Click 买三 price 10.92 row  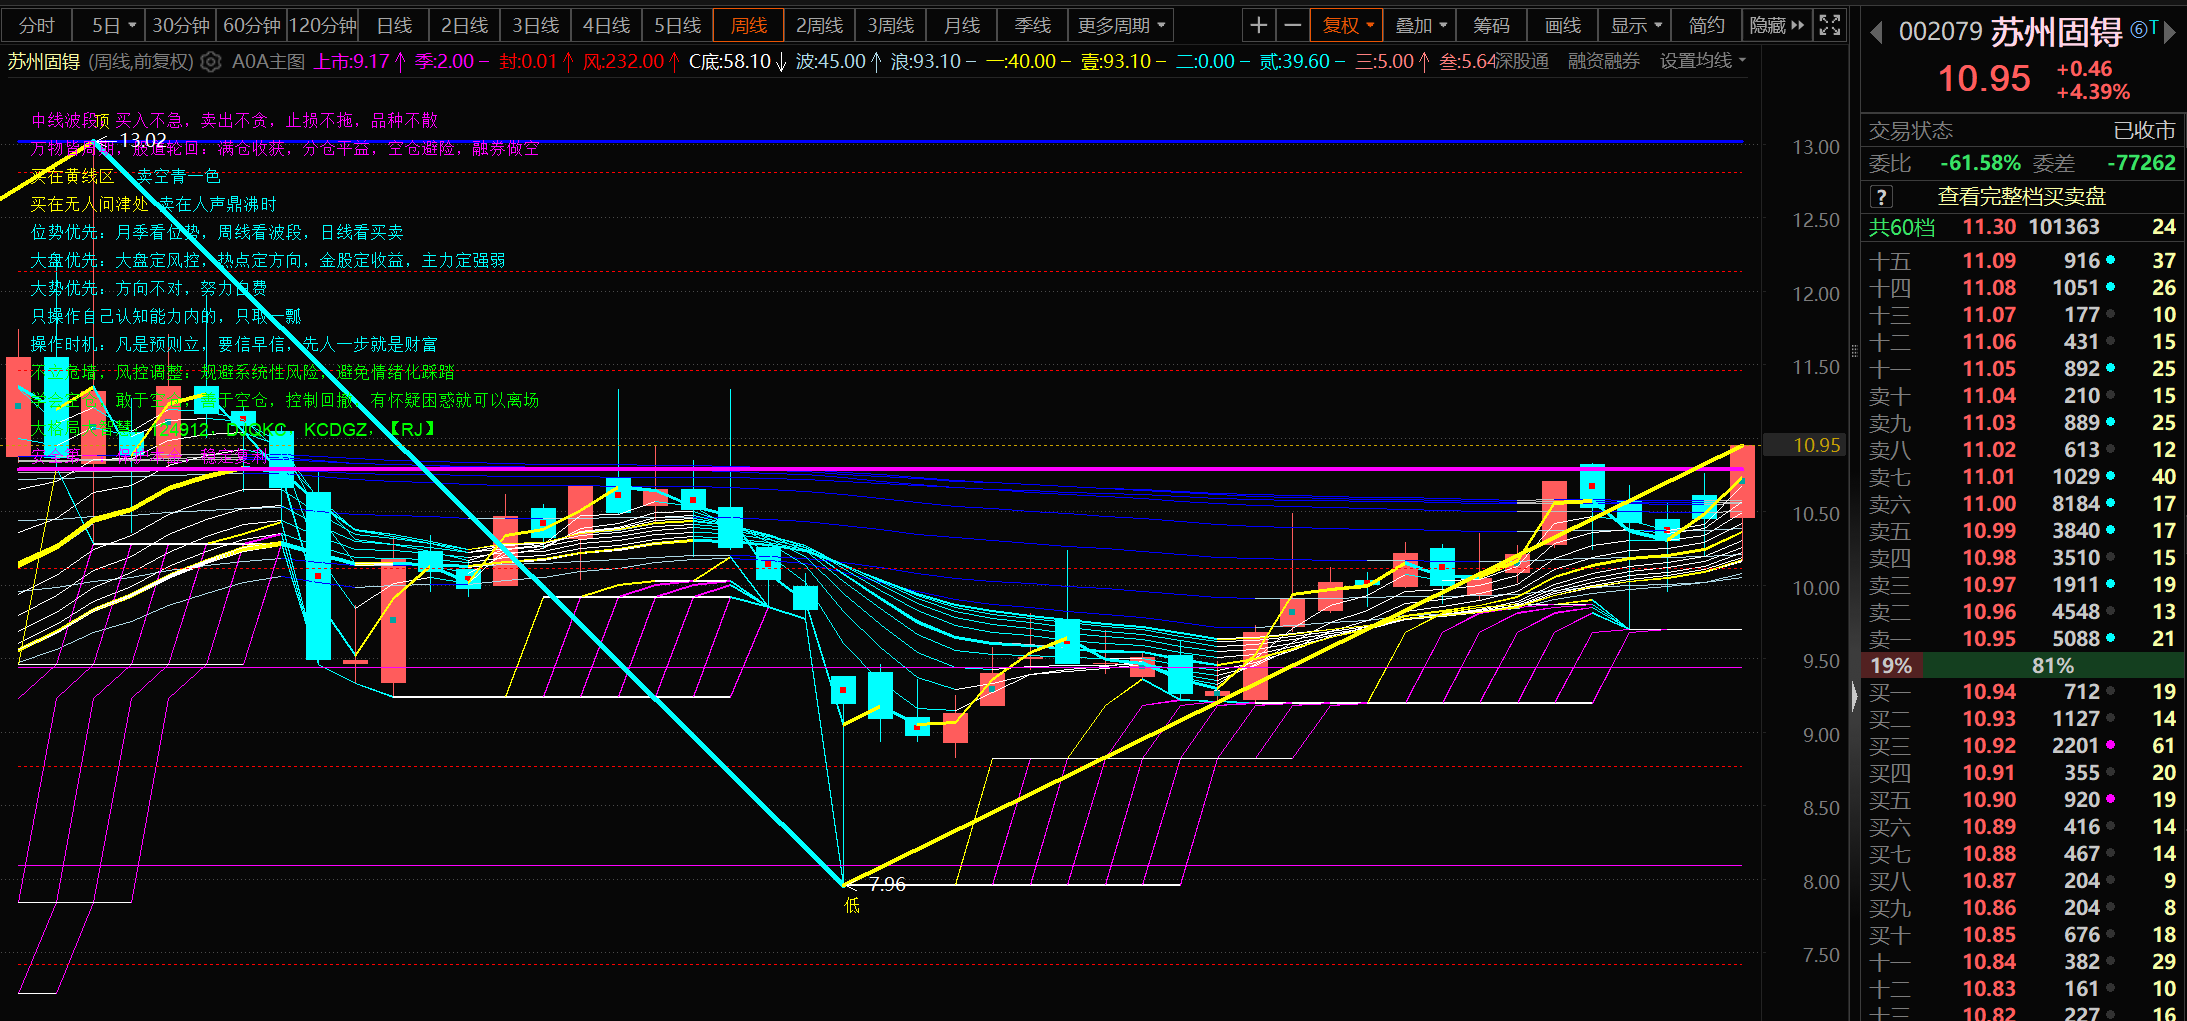2023,745
